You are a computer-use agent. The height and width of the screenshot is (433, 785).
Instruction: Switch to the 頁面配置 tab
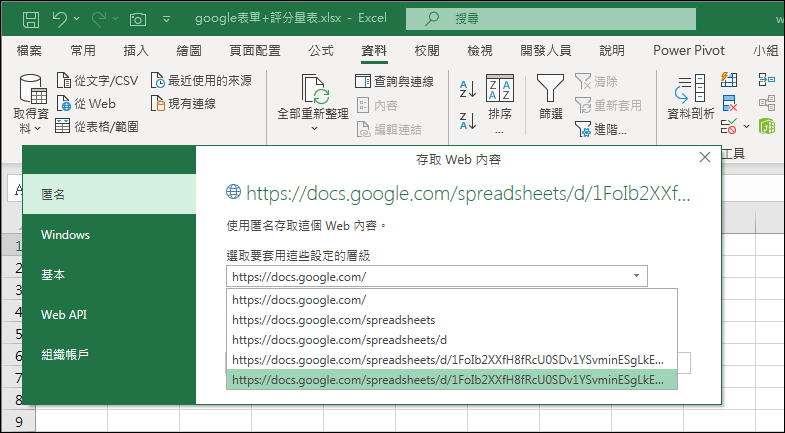point(255,51)
